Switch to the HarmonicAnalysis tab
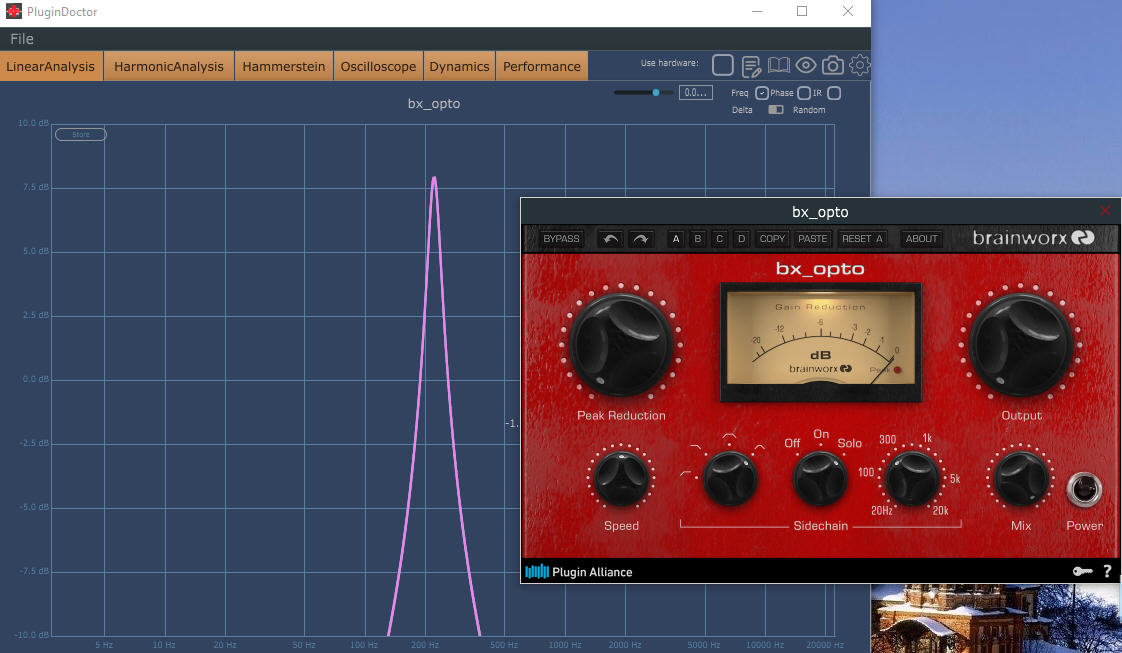1122x653 pixels. pyautogui.click(x=169, y=67)
